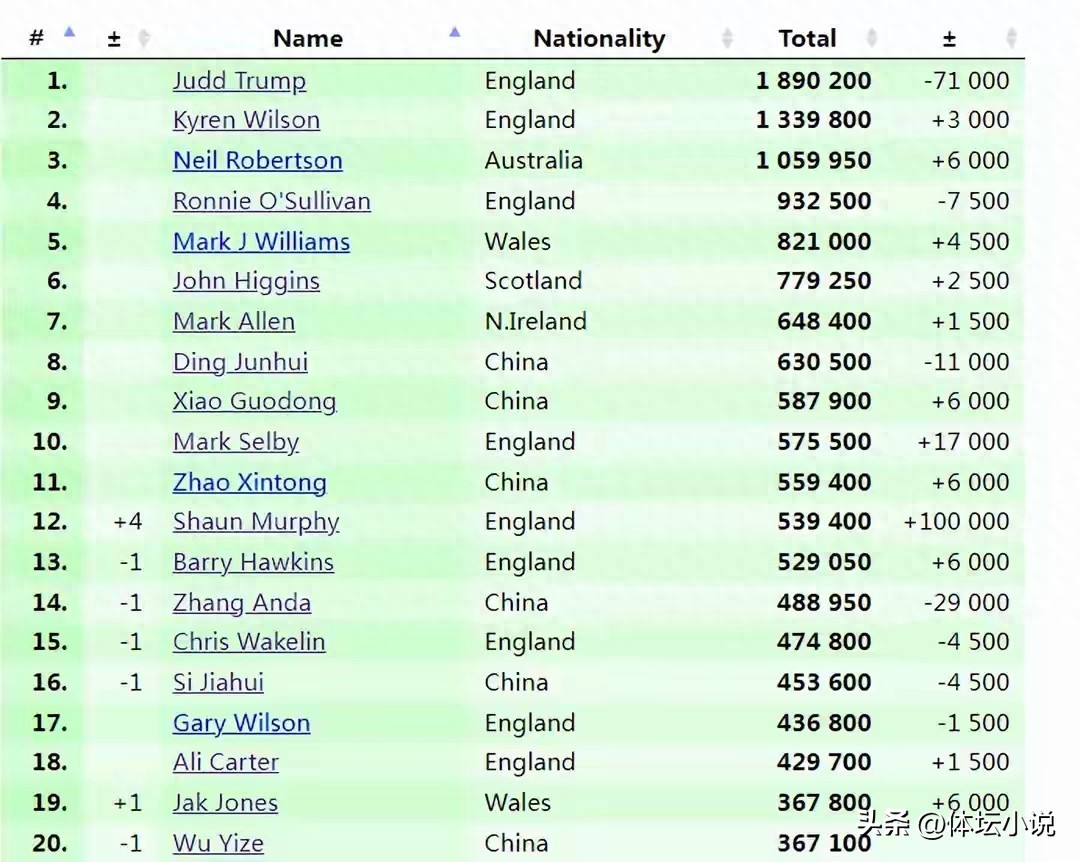Select the row for Mark Selby
The image size is (1080, 862).
pyautogui.click(x=236, y=442)
